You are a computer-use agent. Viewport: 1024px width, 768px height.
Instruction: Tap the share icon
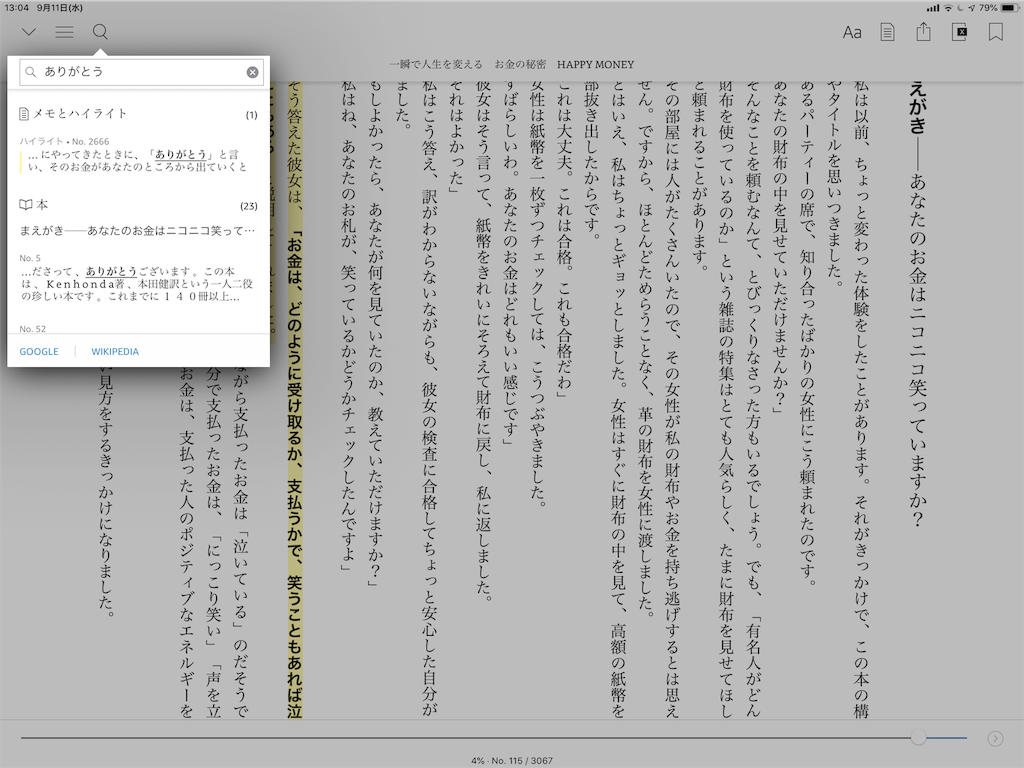coord(924,32)
